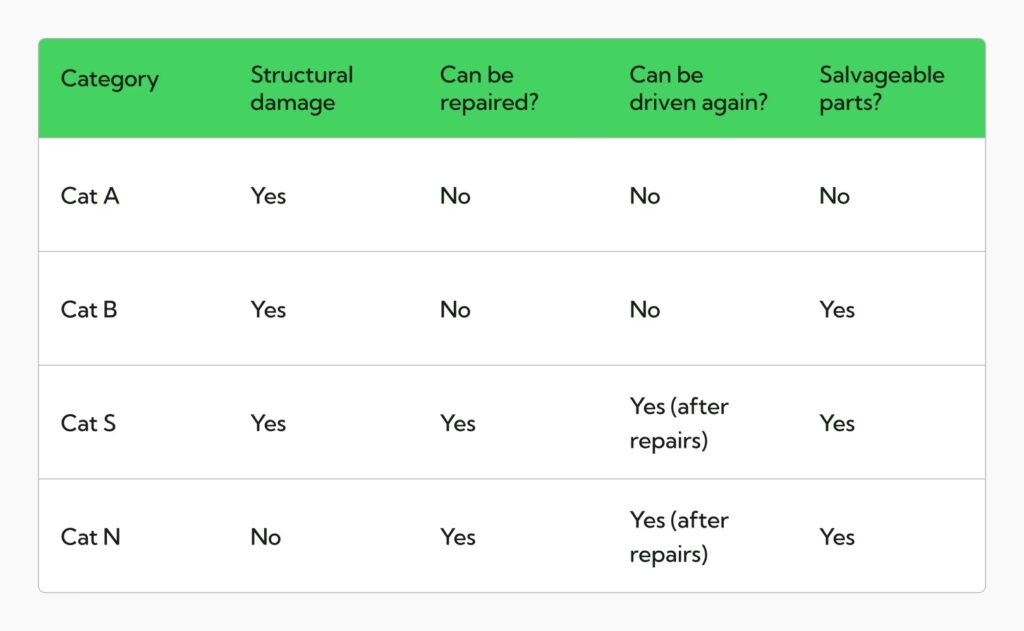The height and width of the screenshot is (631, 1024).
Task: Click Cat B's Salvageable parts cell
Action: (837, 310)
